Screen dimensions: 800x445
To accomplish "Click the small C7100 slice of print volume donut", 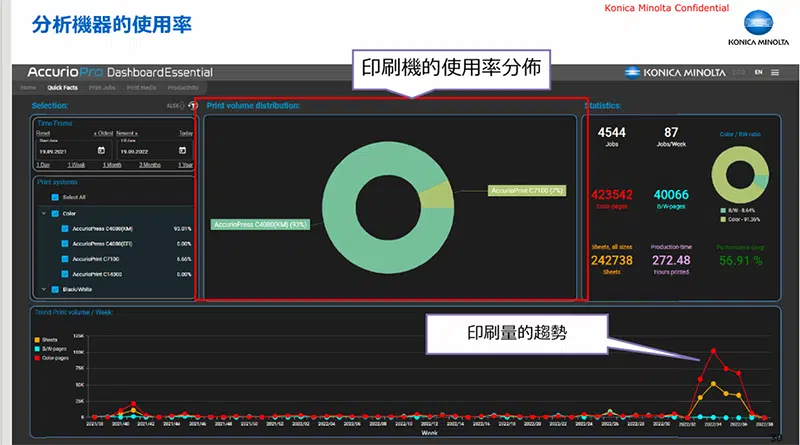I will [438, 196].
